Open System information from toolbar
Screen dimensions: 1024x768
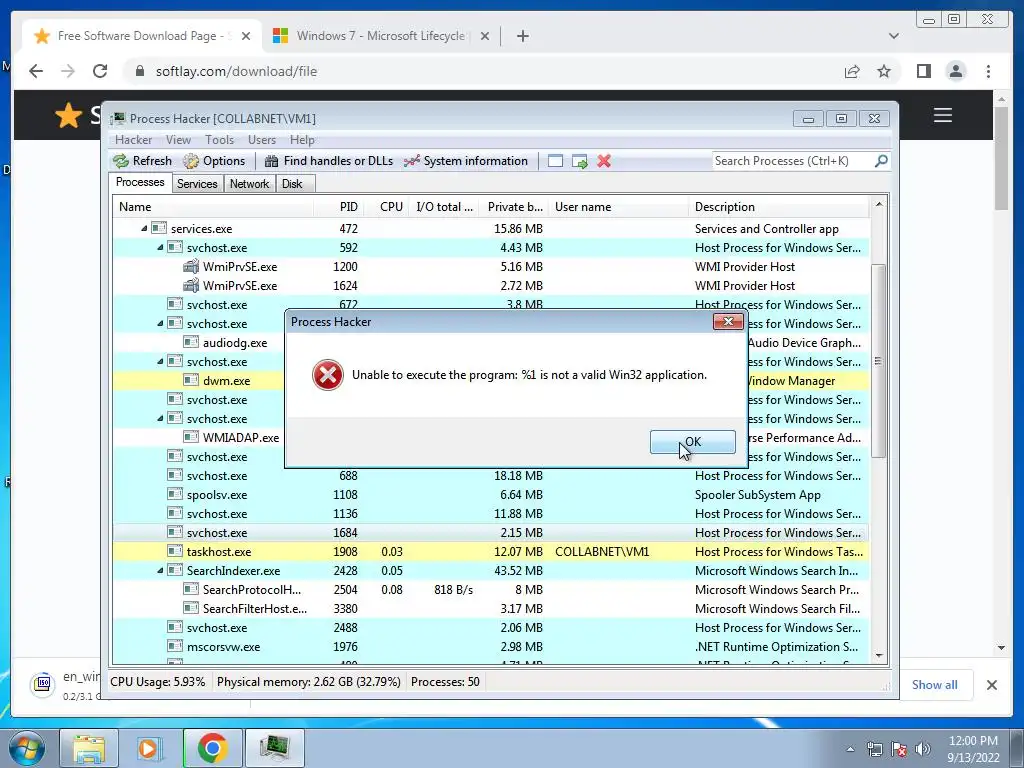click(x=466, y=161)
